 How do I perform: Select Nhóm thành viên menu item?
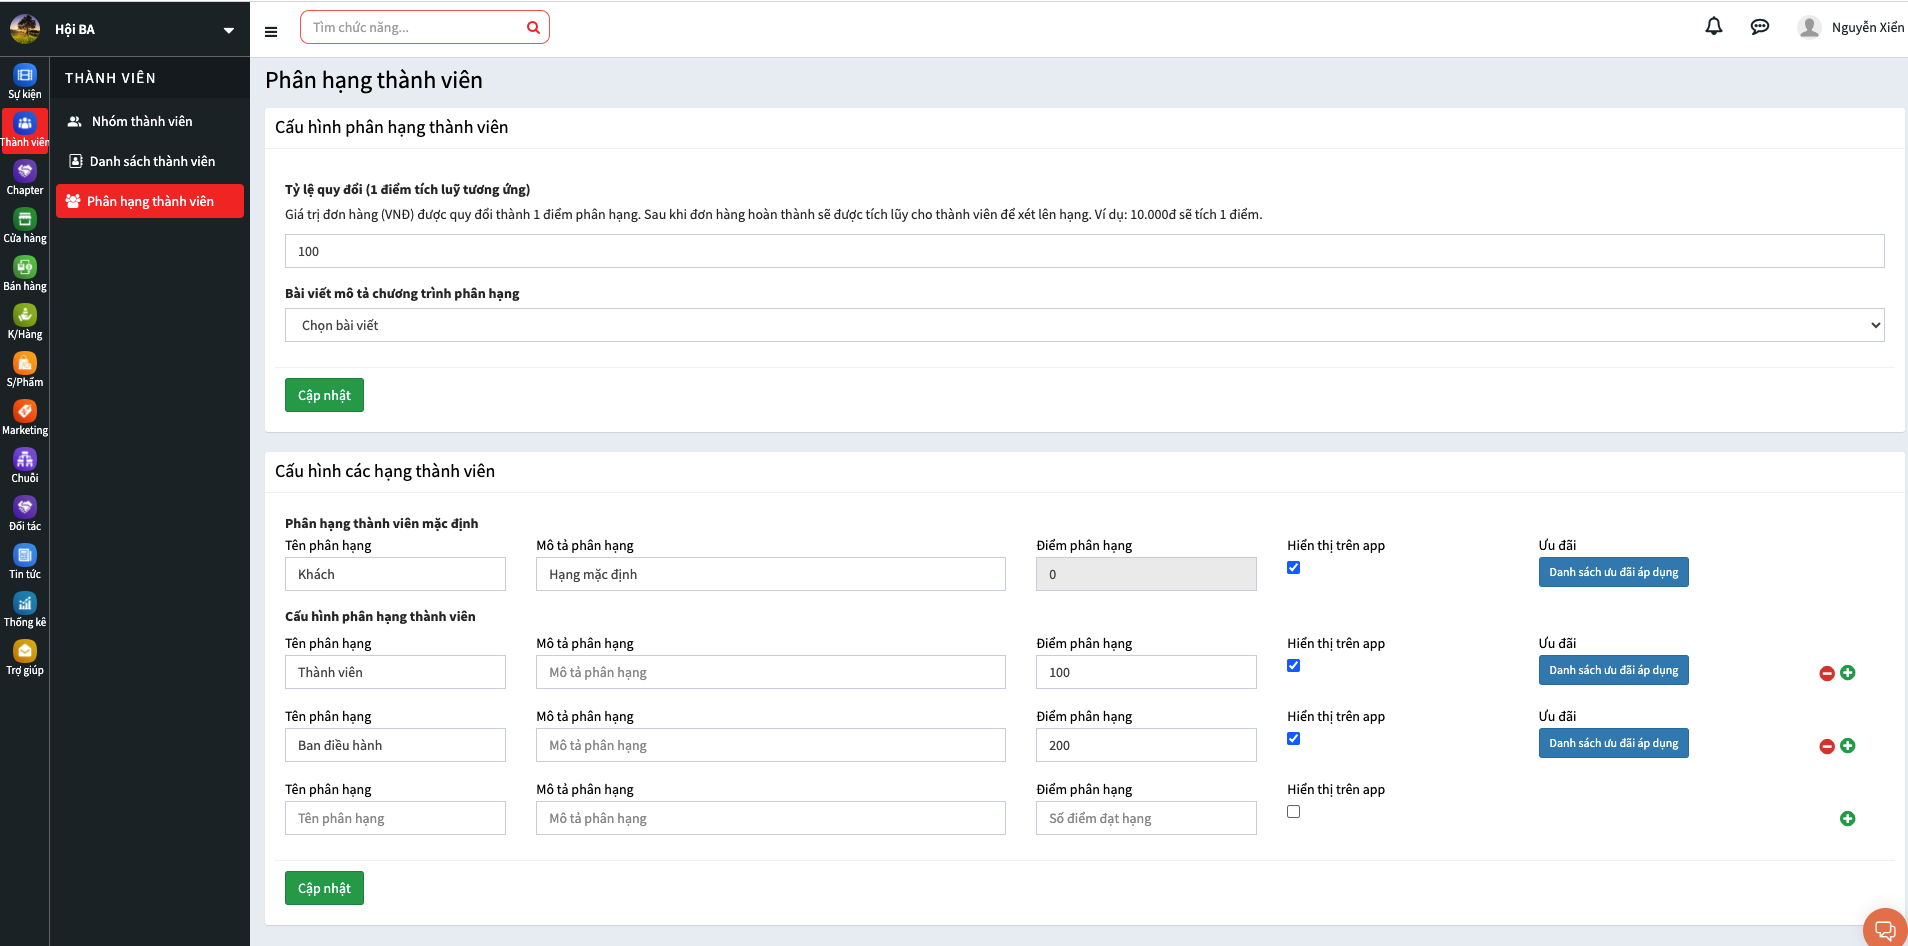[142, 121]
